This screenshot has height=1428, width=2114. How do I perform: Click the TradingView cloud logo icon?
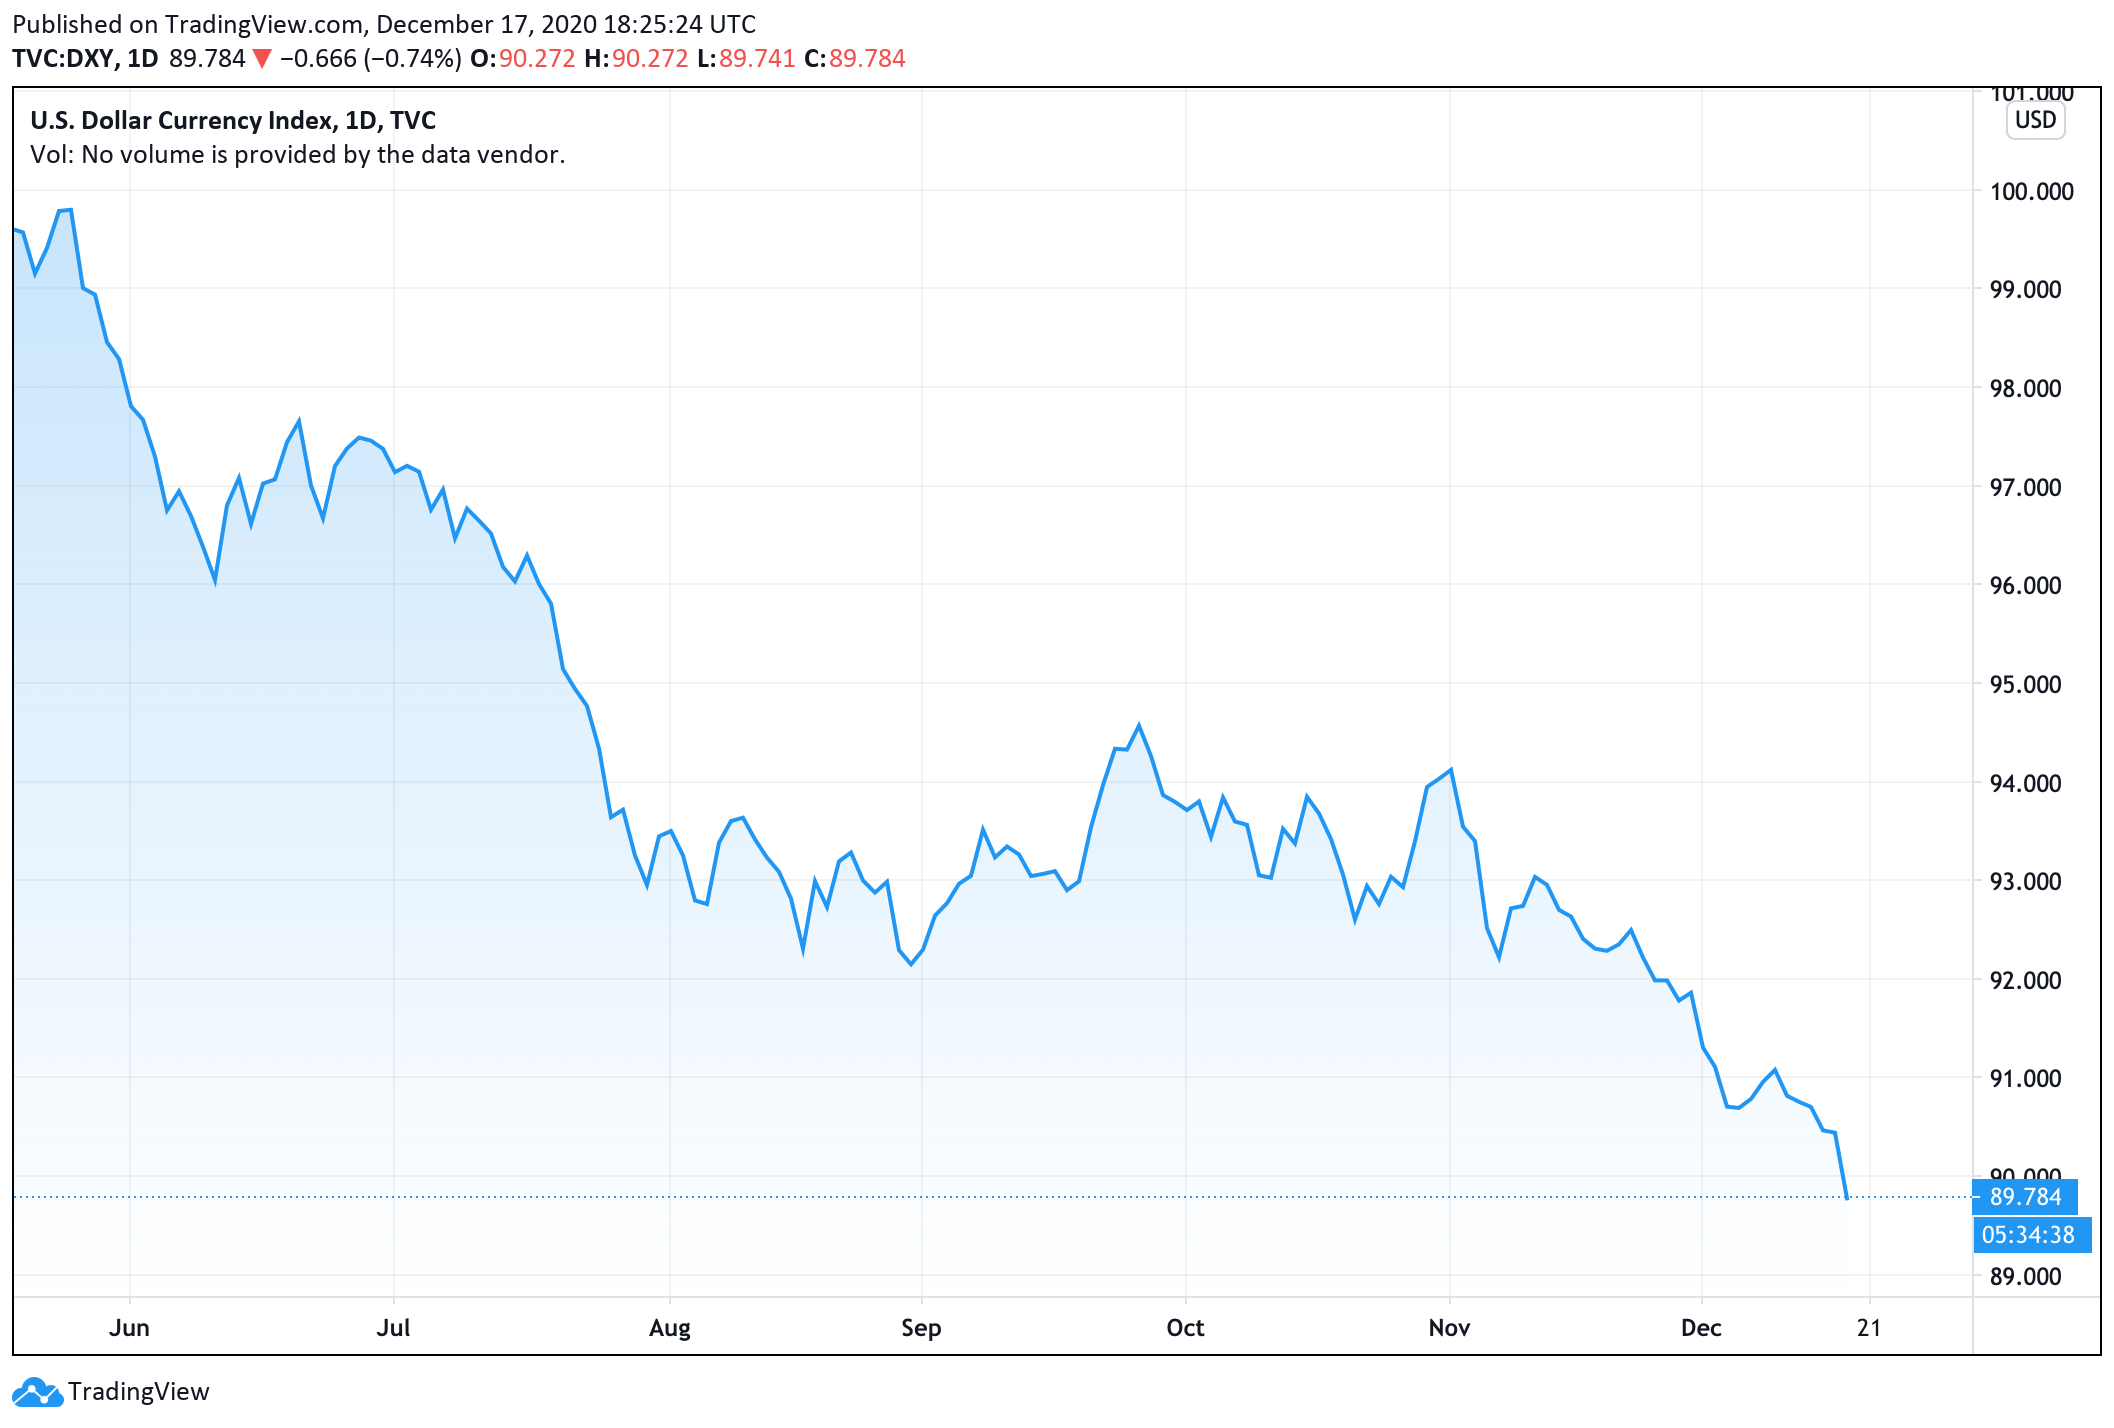click(x=38, y=1392)
